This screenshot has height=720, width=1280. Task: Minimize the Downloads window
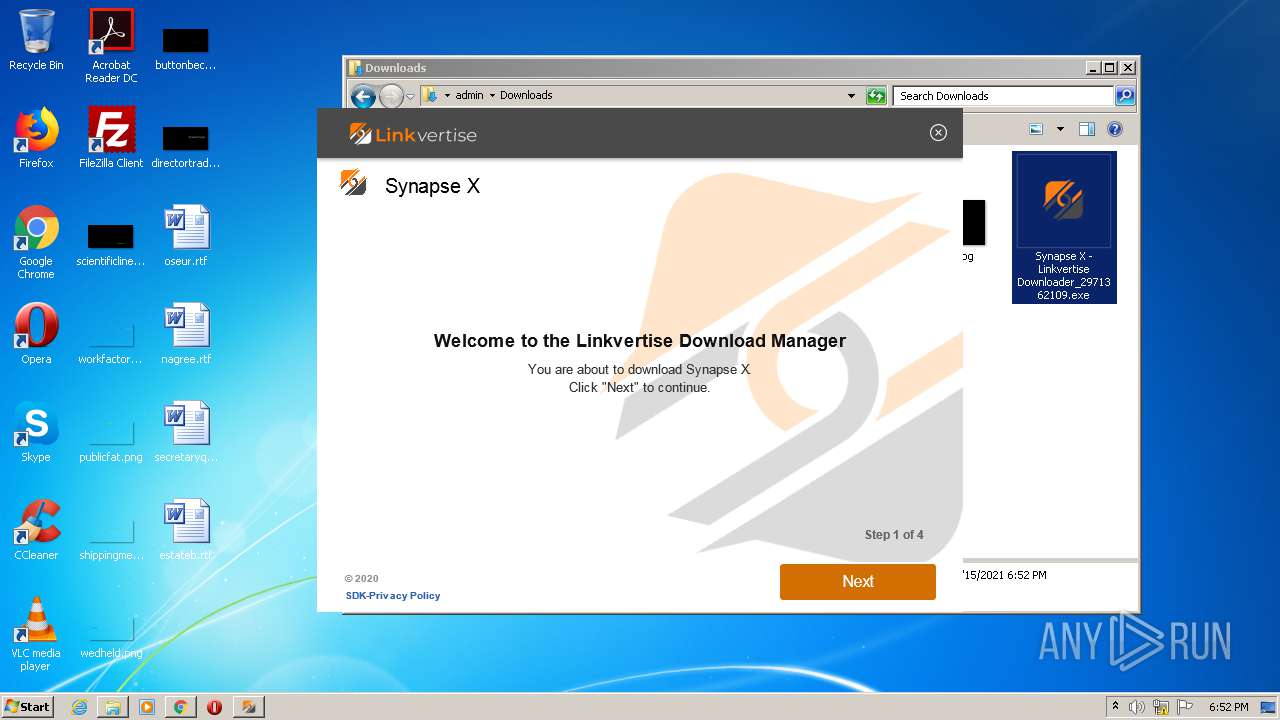coord(1092,68)
